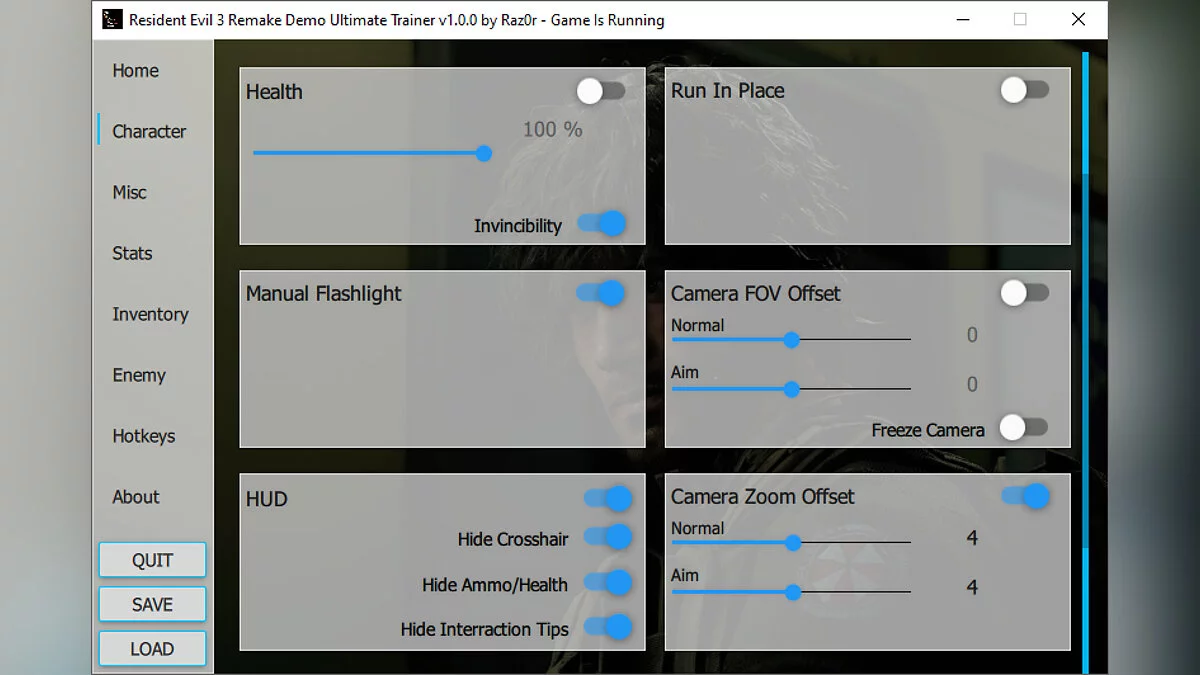The width and height of the screenshot is (1200, 675).
Task: Switch to the Inventory section
Action: (150, 314)
